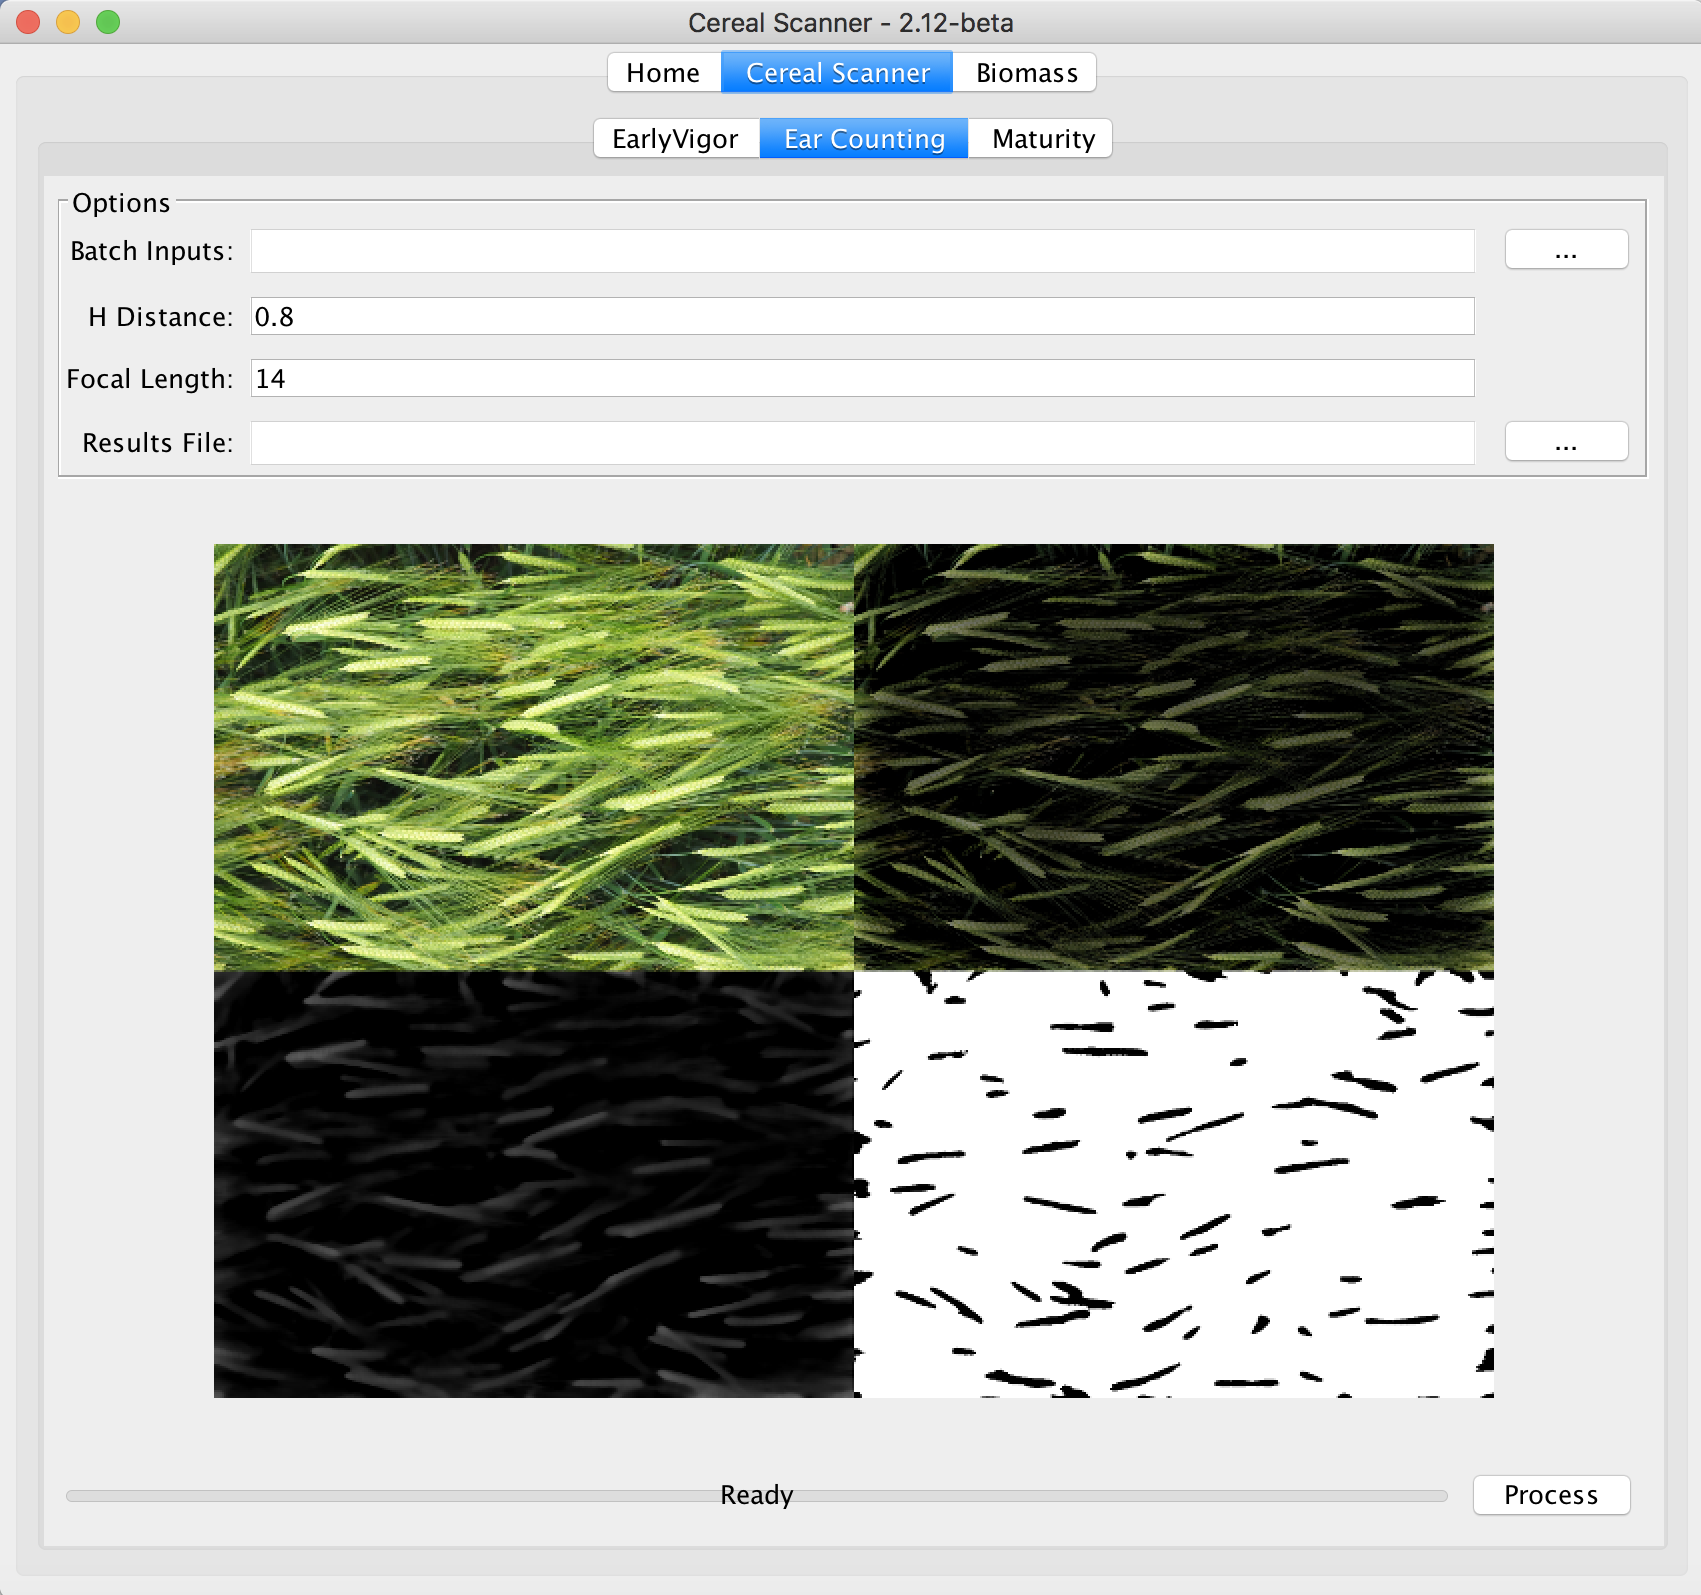Click the green zoom window button
This screenshot has width=1701, height=1595.
click(x=108, y=22)
